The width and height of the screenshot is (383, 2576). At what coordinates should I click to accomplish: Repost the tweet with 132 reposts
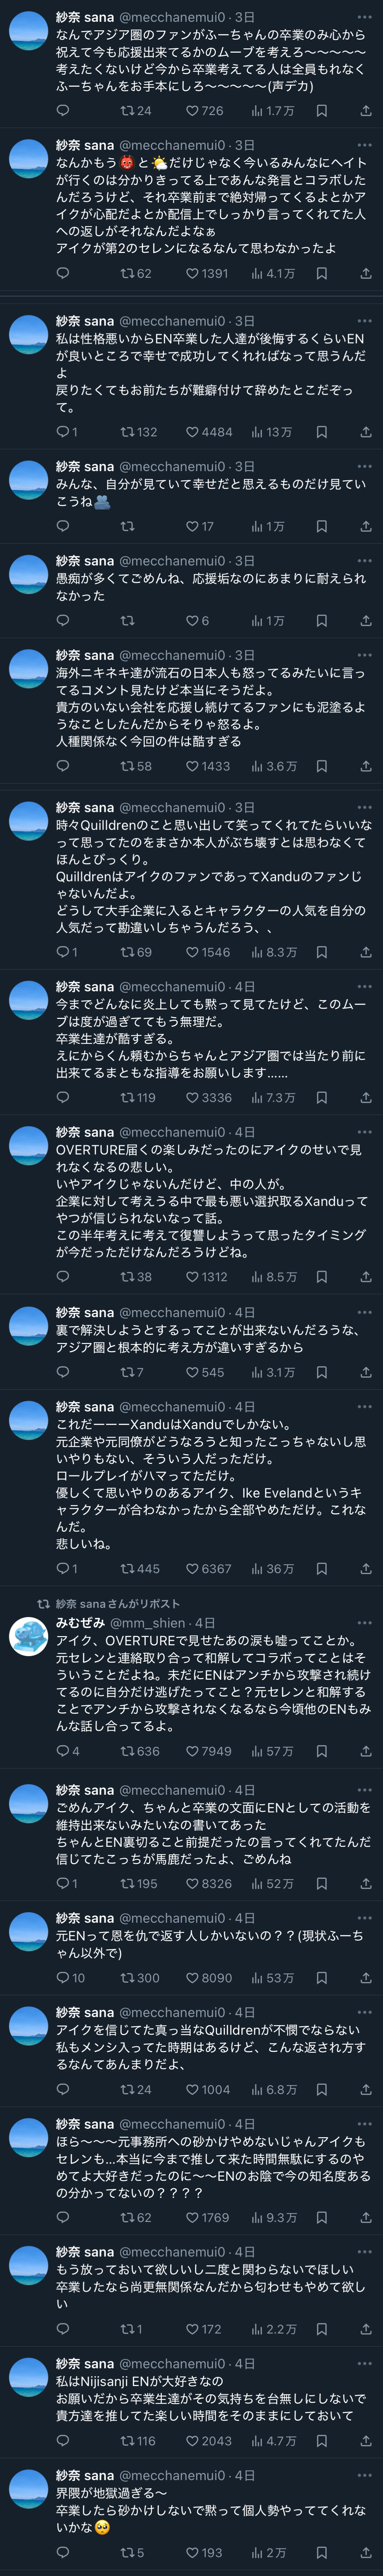click(127, 432)
